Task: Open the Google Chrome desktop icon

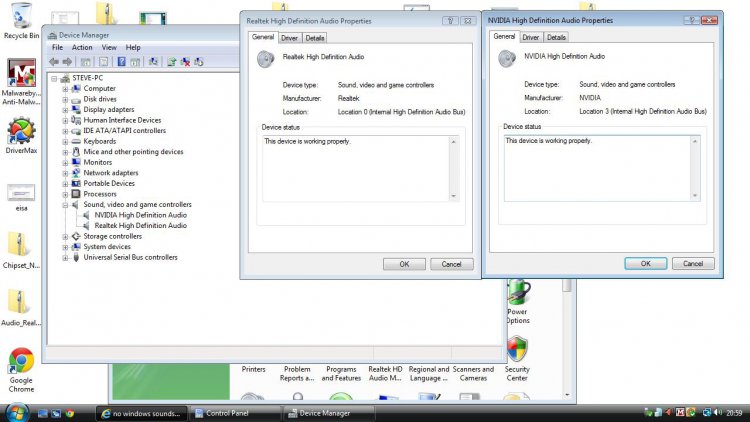Action: [x=21, y=370]
